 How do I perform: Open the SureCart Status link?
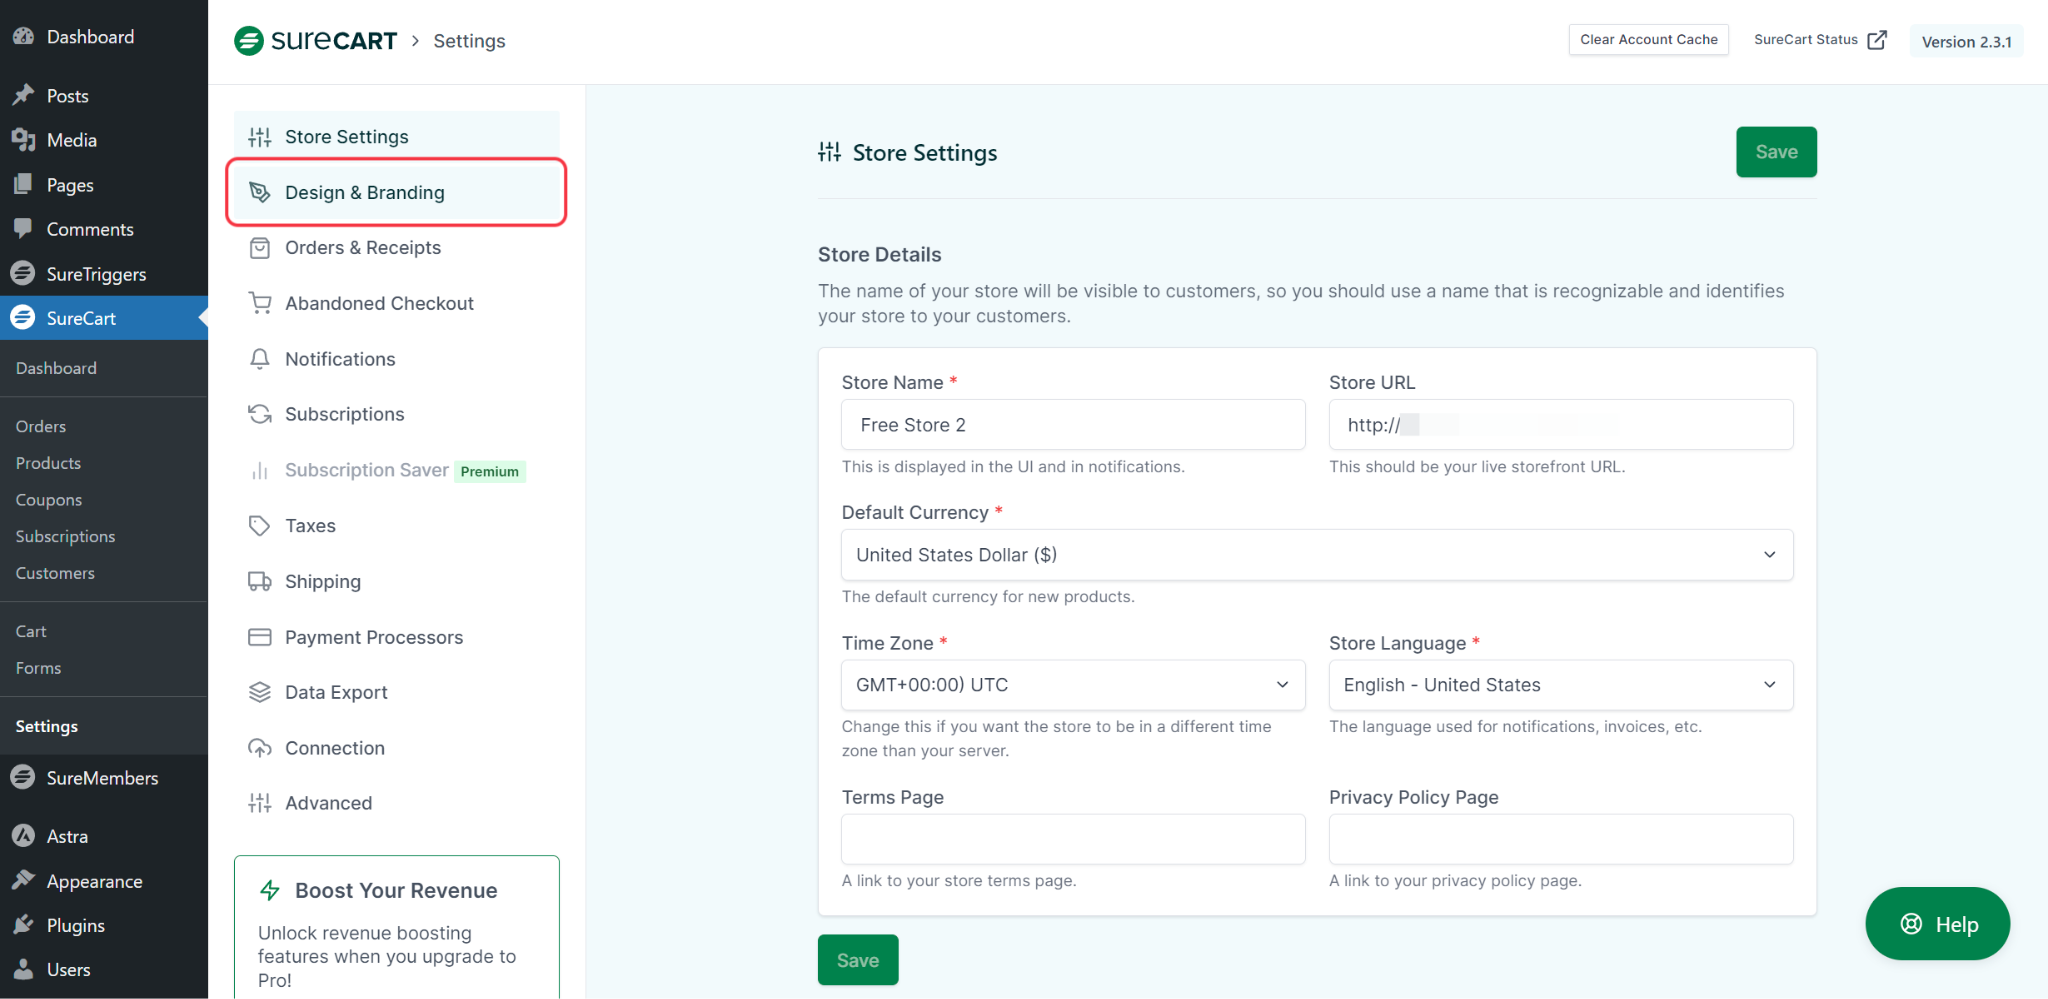pos(1820,40)
